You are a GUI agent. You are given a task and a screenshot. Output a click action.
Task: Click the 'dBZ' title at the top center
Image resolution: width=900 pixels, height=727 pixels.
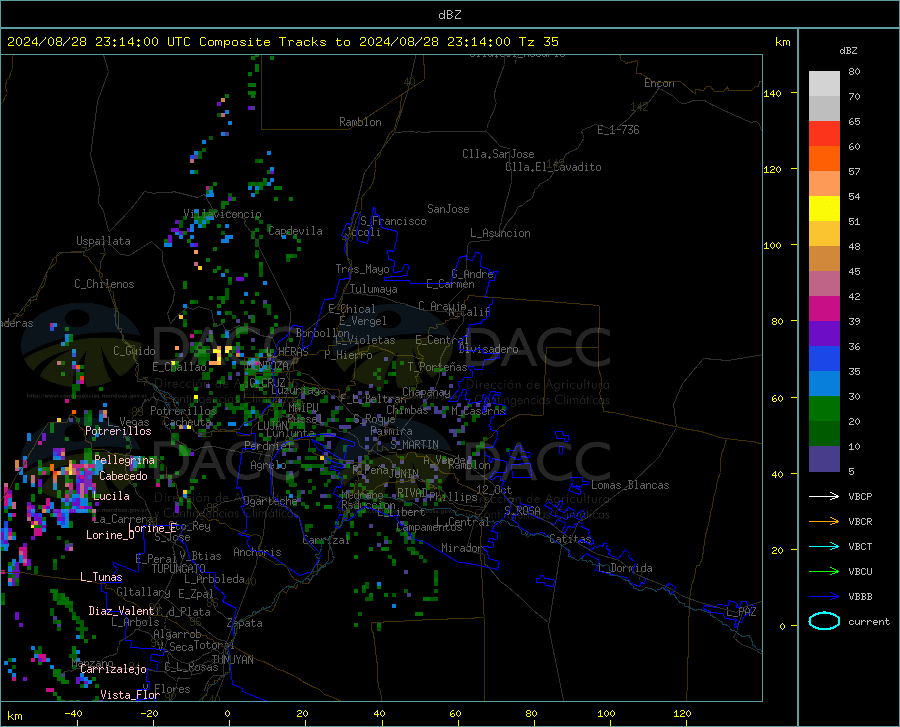point(449,15)
